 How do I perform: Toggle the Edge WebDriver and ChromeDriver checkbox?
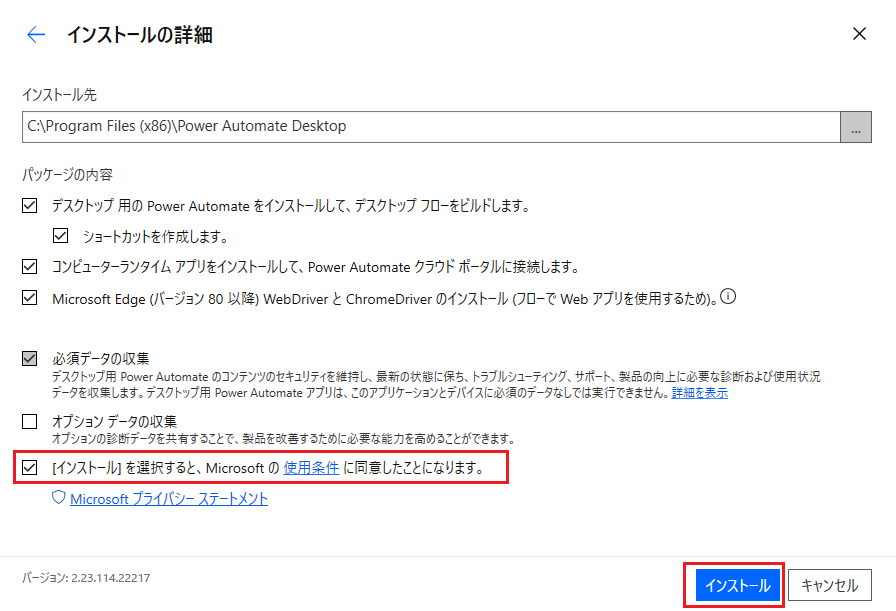[x=30, y=298]
